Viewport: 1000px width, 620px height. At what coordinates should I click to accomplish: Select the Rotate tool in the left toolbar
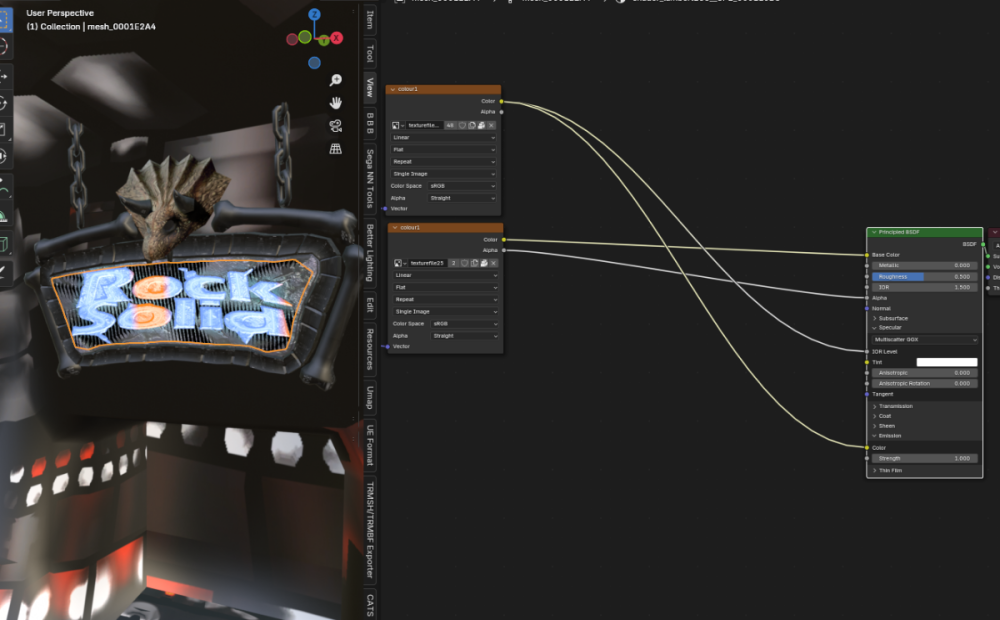coord(4,103)
